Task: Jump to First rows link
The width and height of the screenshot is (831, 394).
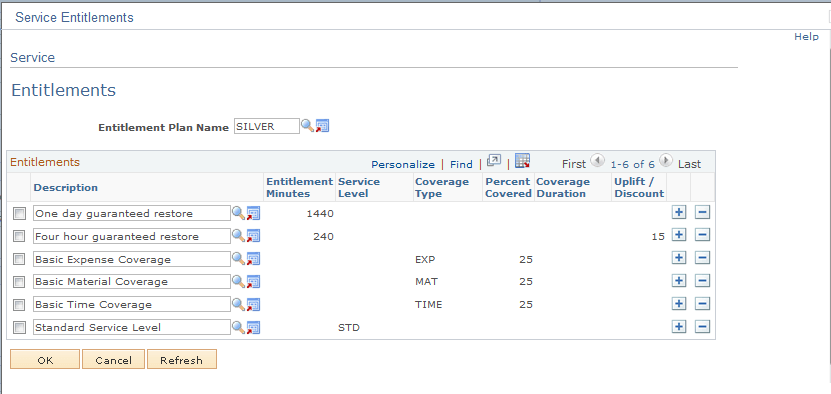Action: 574,164
